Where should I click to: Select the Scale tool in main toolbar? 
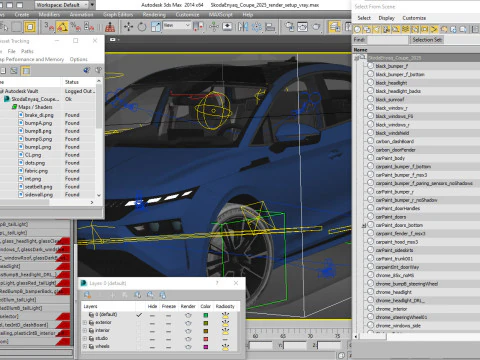[156, 27]
